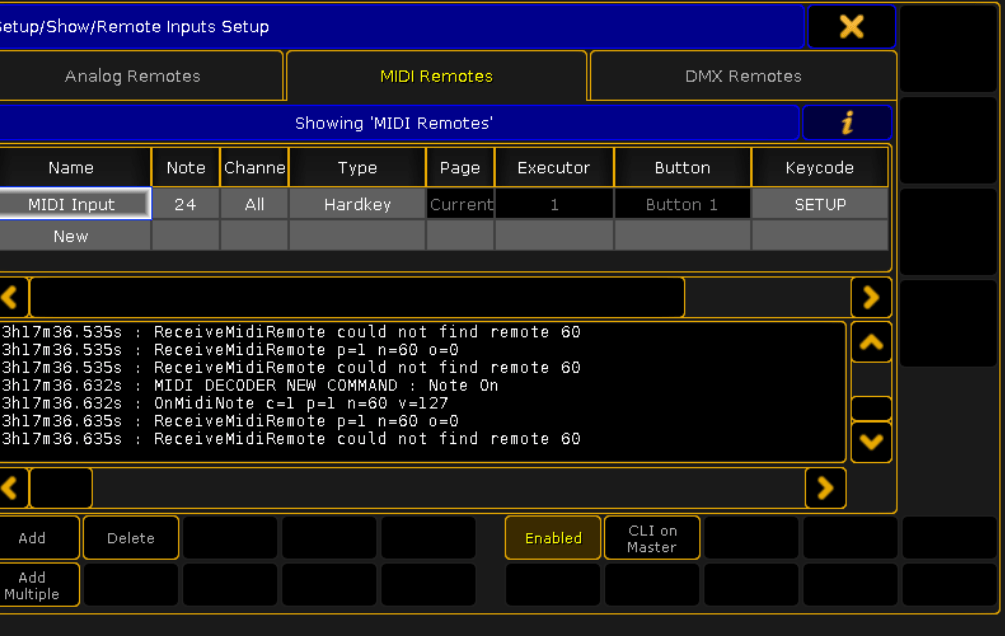Click the right arrow of the upper scrollbar

(870, 297)
